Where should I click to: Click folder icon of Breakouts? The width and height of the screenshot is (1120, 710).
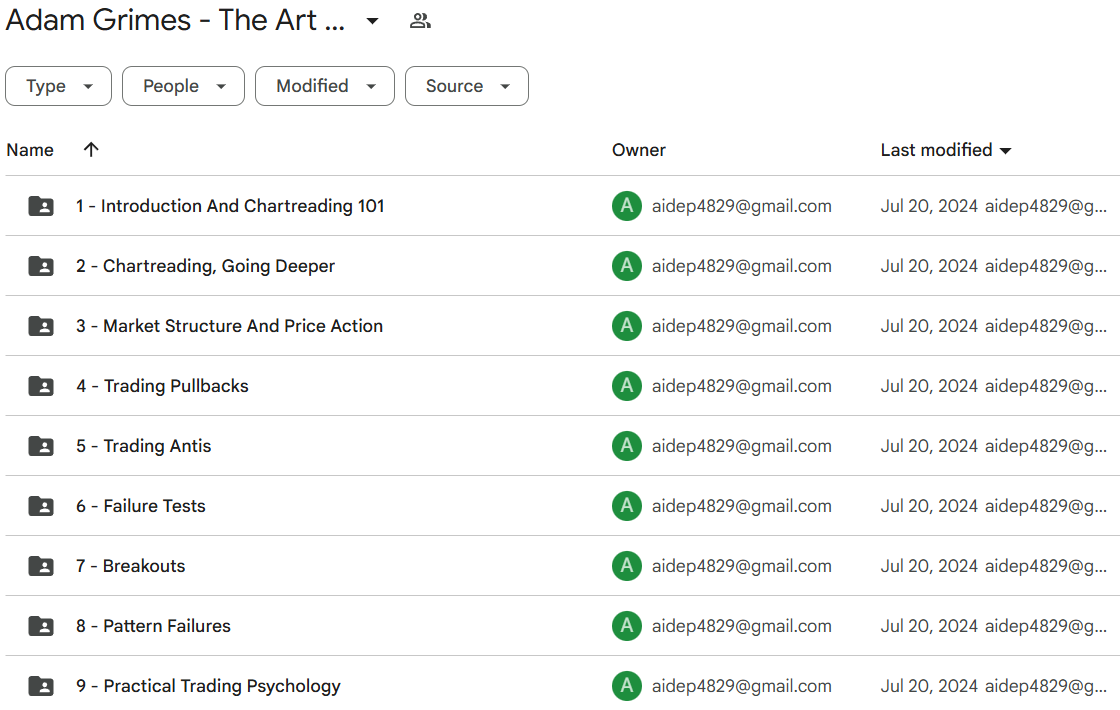tap(41, 566)
